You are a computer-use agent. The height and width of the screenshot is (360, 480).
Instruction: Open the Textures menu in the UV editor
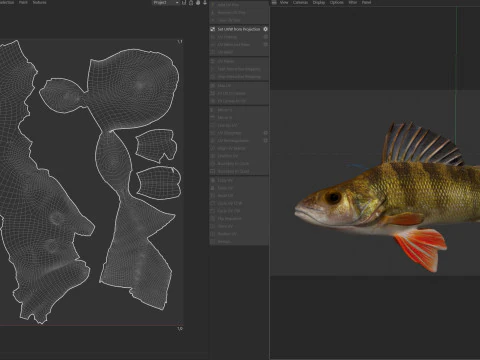pos(39,2)
